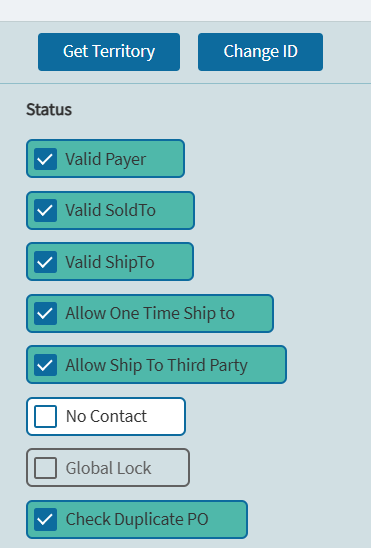Enable the No Contact checkbox
The height and width of the screenshot is (548, 371).
pos(45,416)
